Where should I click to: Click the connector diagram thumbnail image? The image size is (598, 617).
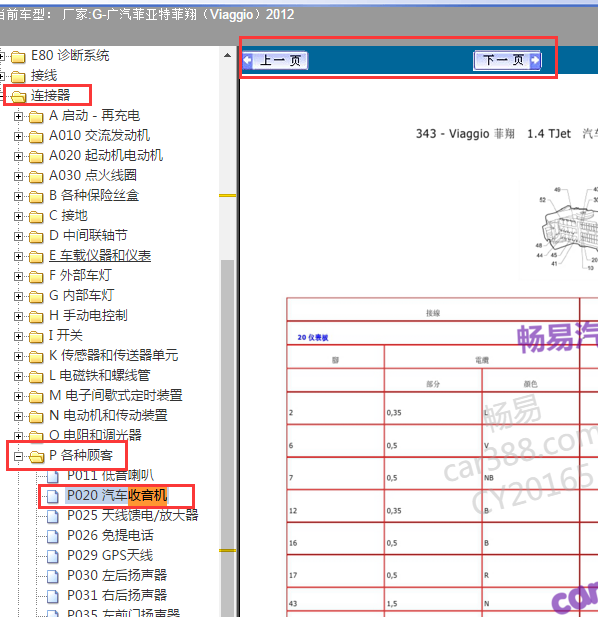tap(559, 230)
